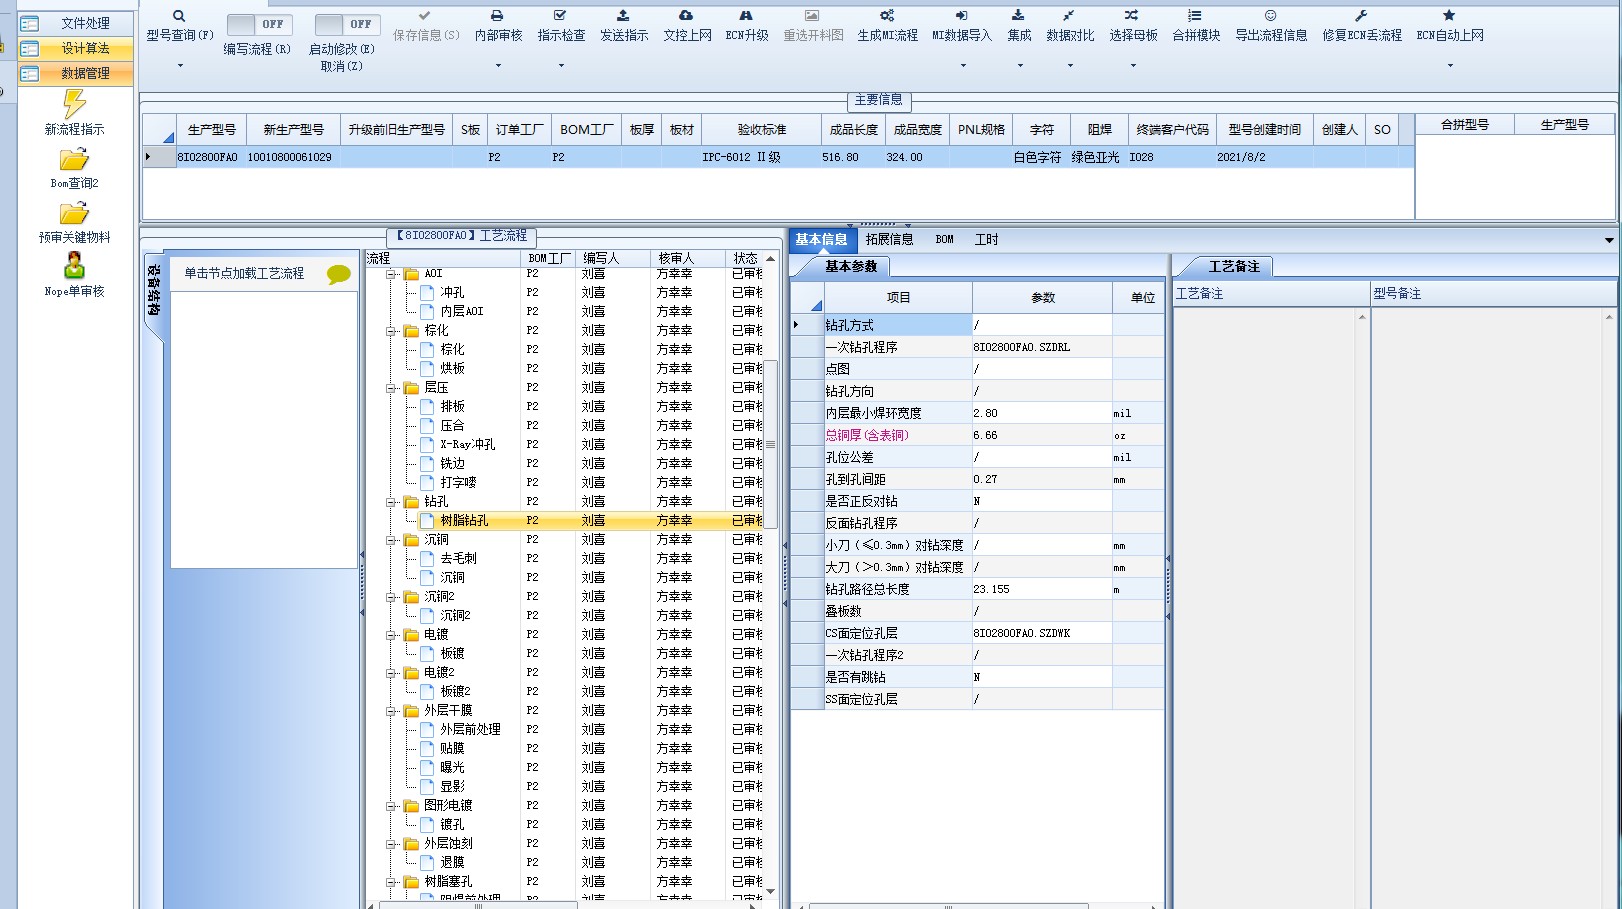
Task: Click the 保存信息 checkmark icon
Action: pos(425,16)
